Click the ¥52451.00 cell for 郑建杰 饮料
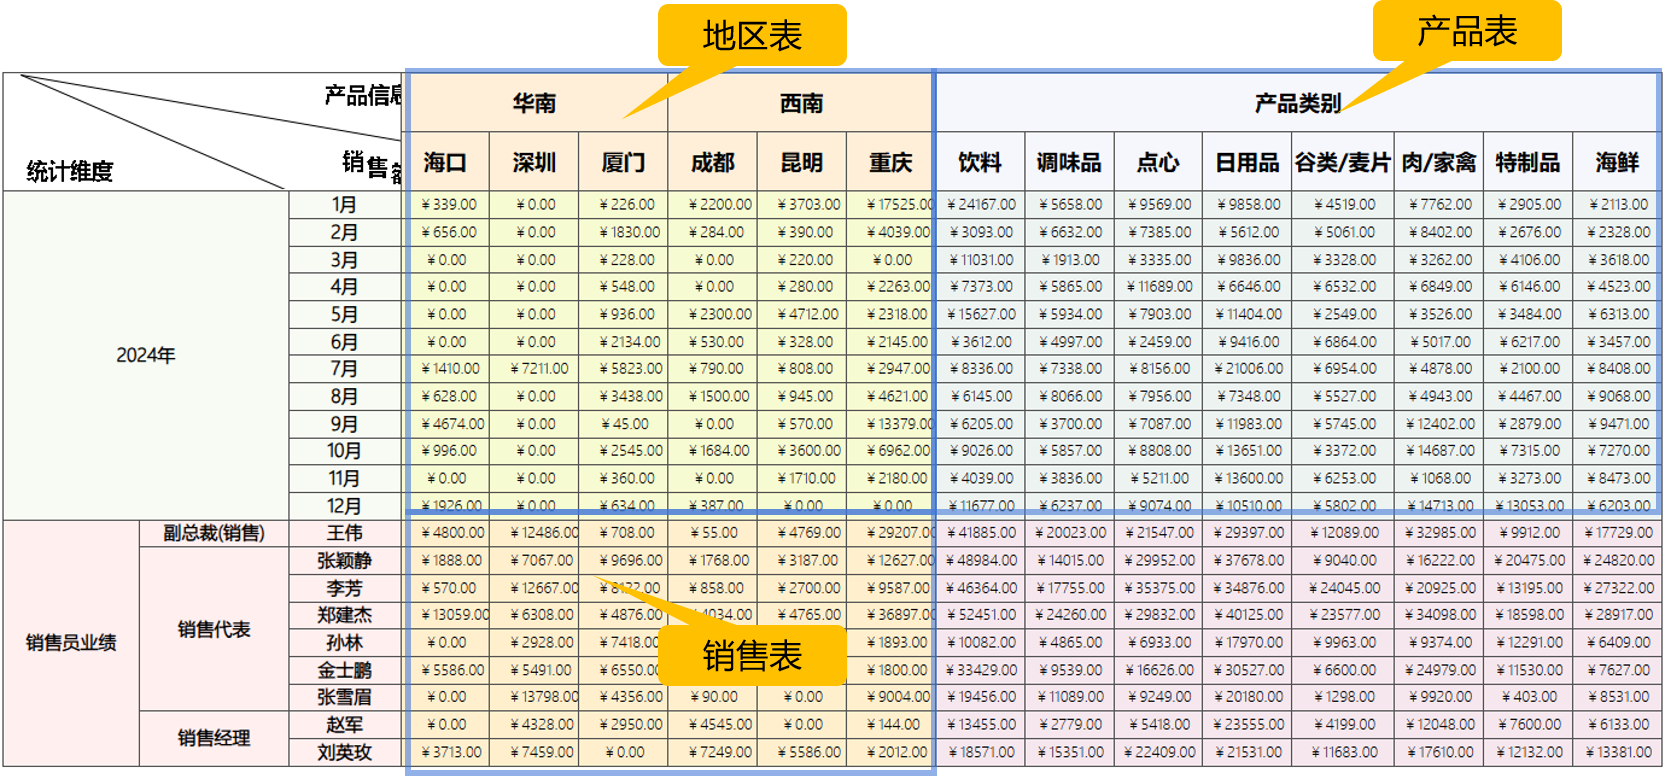This screenshot has width=1665, height=776. [x=980, y=615]
